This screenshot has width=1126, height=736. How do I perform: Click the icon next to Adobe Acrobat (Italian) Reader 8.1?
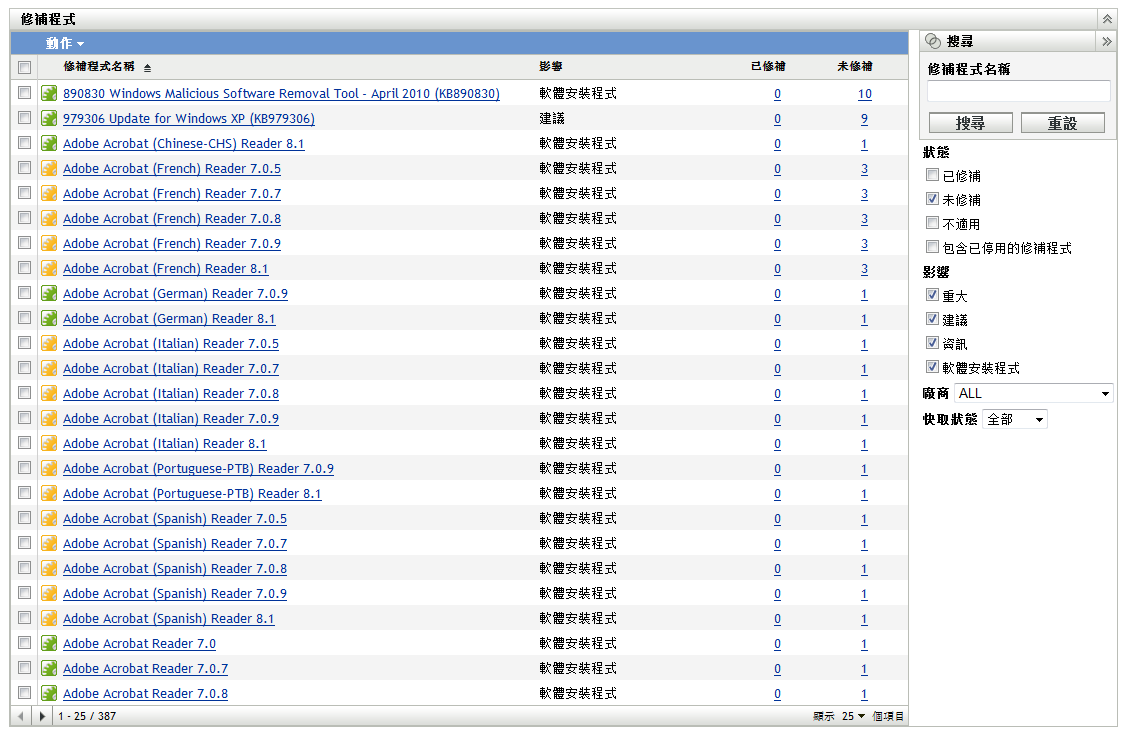[49, 444]
